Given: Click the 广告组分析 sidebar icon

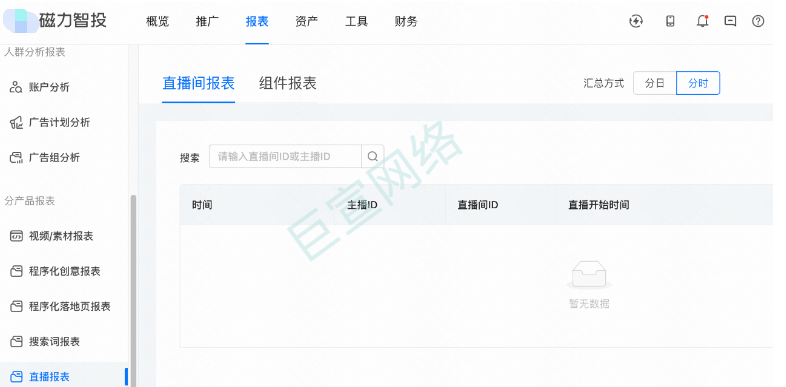Looking at the screenshot, I should click(x=16, y=157).
